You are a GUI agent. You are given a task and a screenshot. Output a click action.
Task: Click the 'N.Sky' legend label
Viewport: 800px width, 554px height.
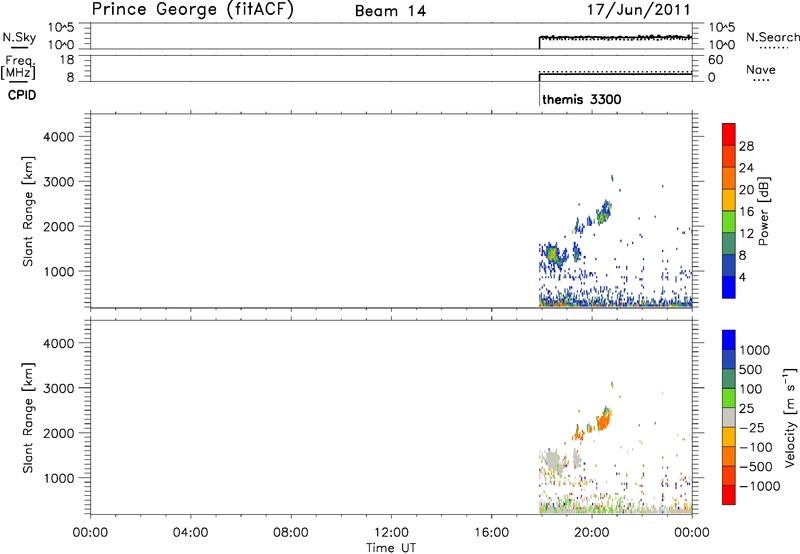(x=19, y=37)
